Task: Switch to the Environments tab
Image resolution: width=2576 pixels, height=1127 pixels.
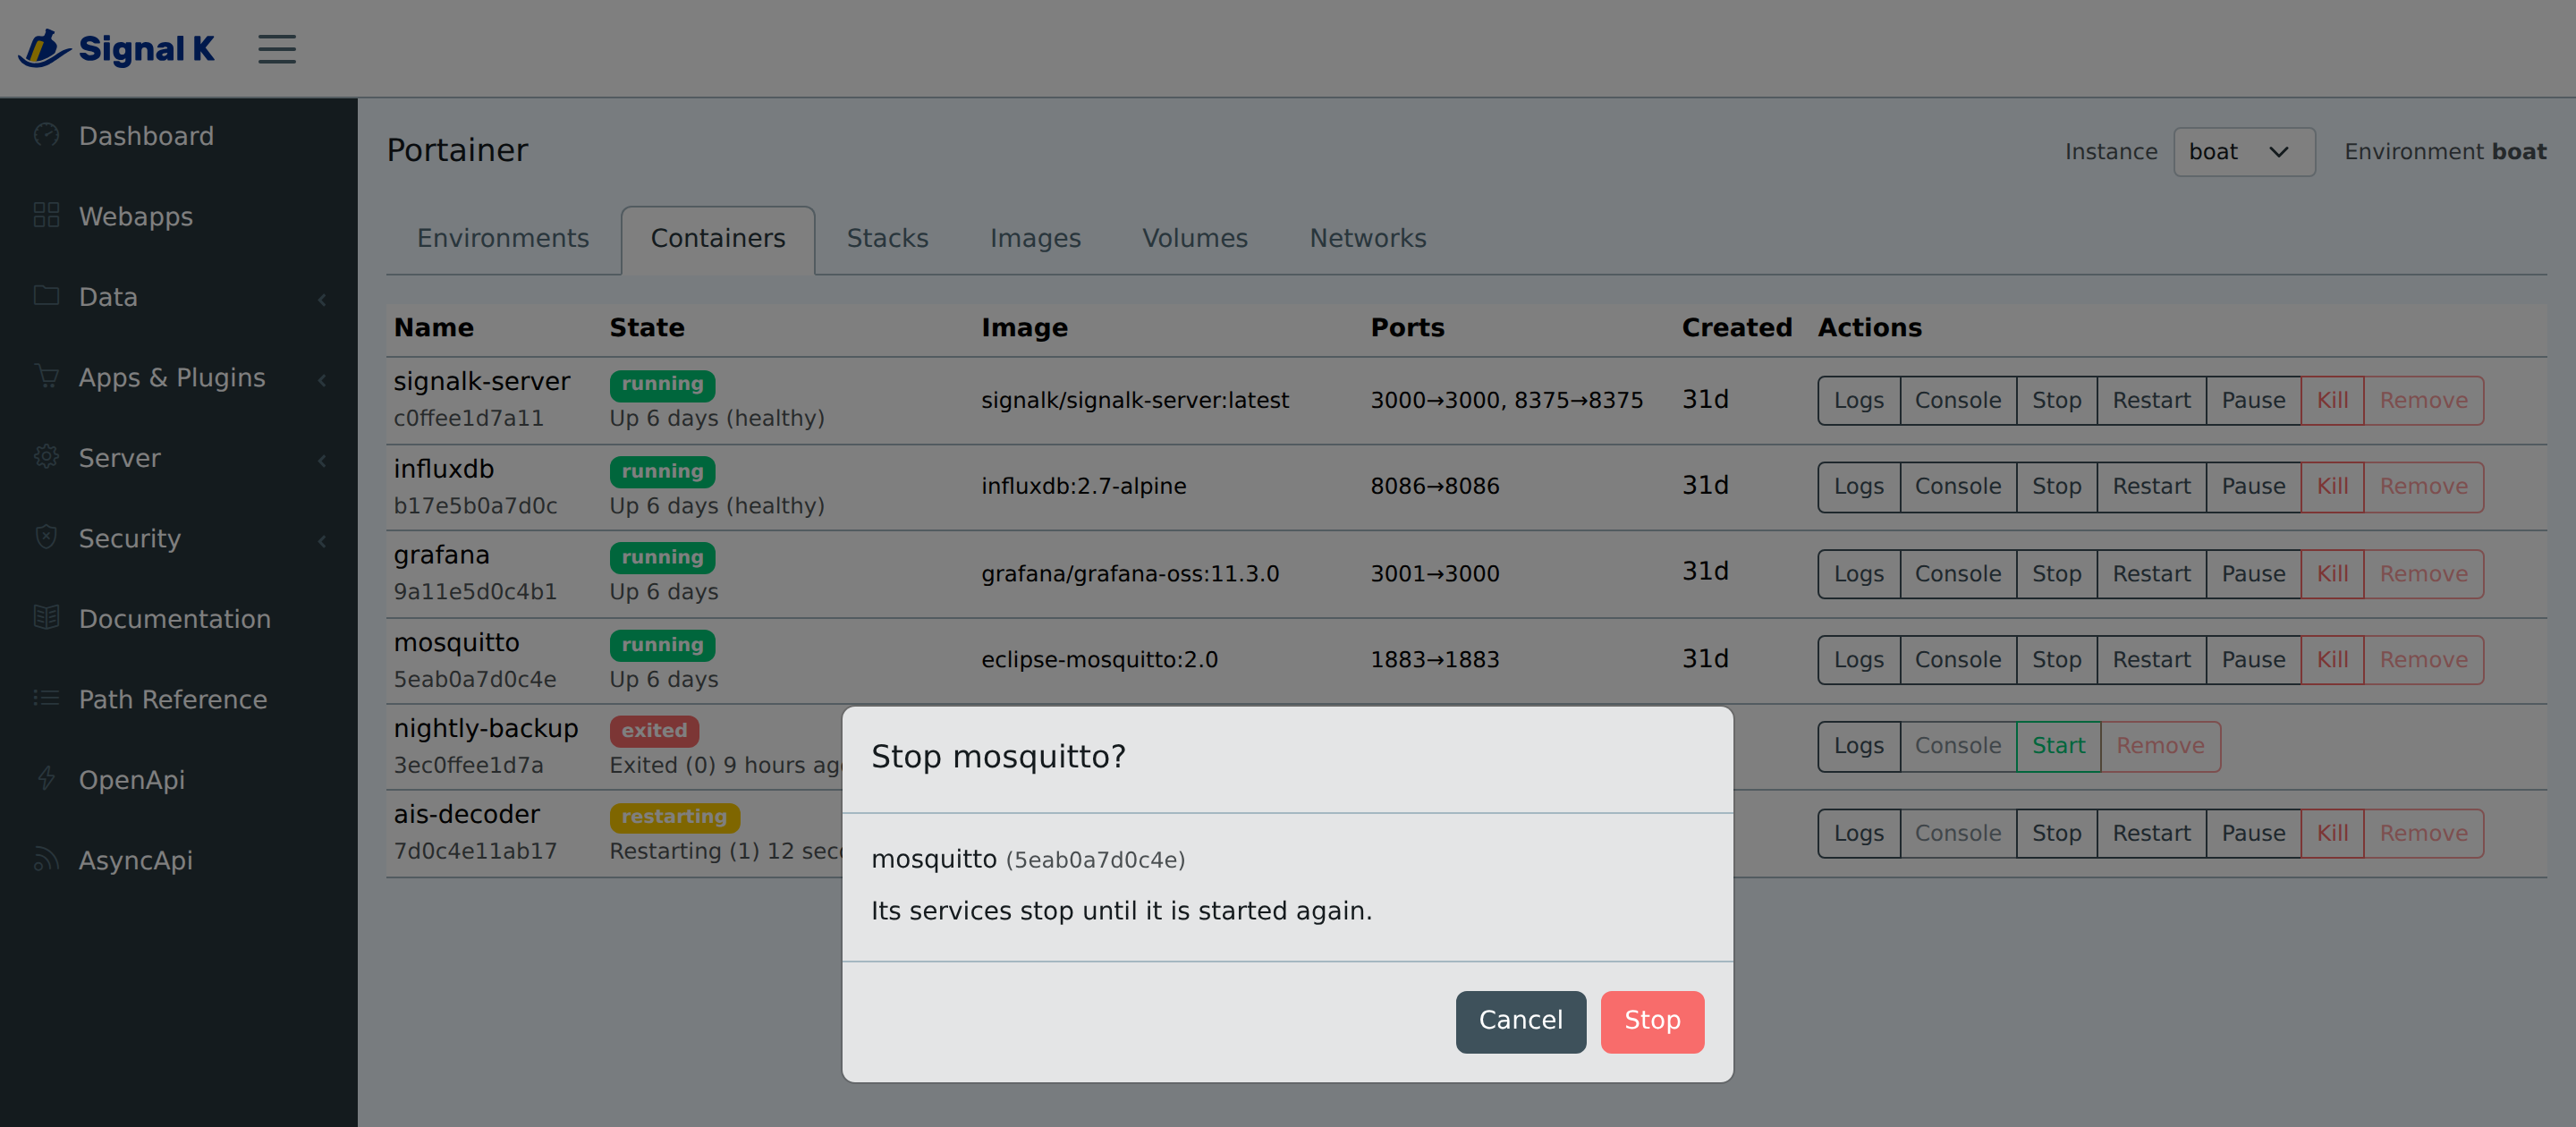Action: click(503, 239)
